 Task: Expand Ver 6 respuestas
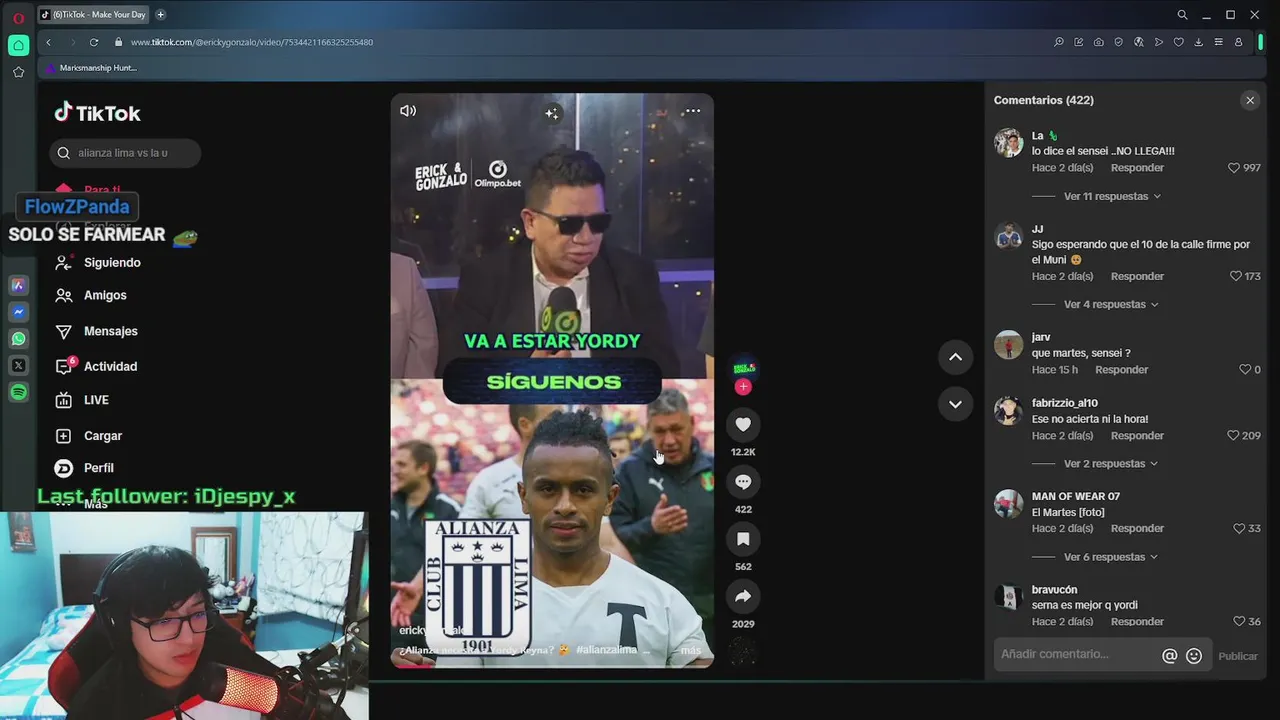tap(1111, 557)
